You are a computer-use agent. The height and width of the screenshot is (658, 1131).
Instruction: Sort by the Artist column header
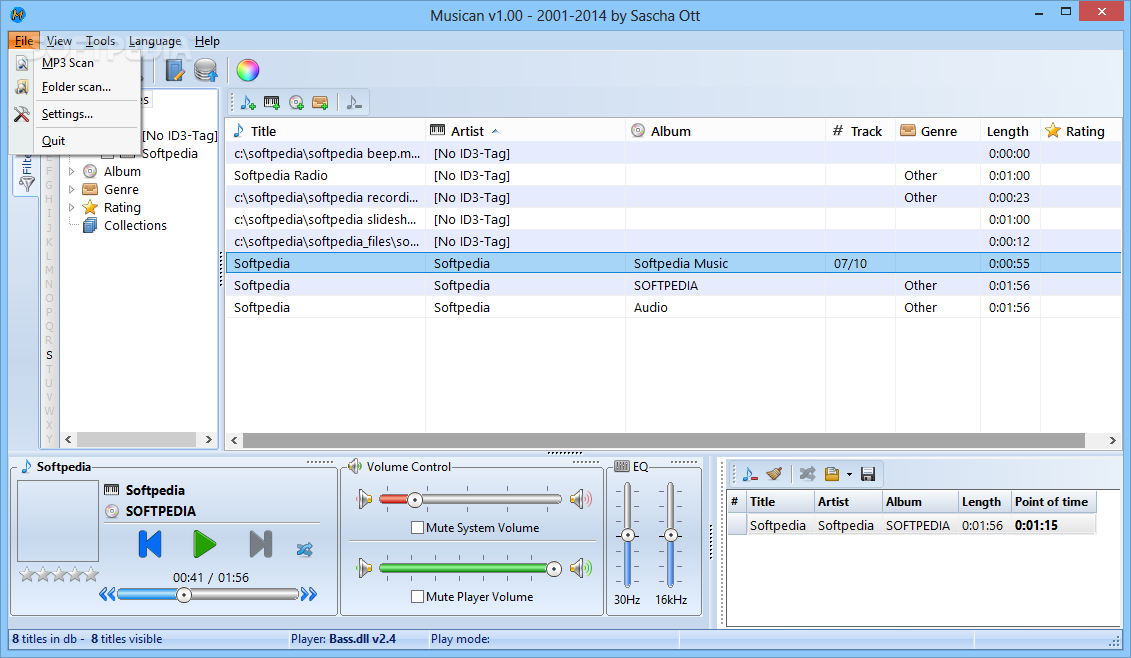coord(526,131)
